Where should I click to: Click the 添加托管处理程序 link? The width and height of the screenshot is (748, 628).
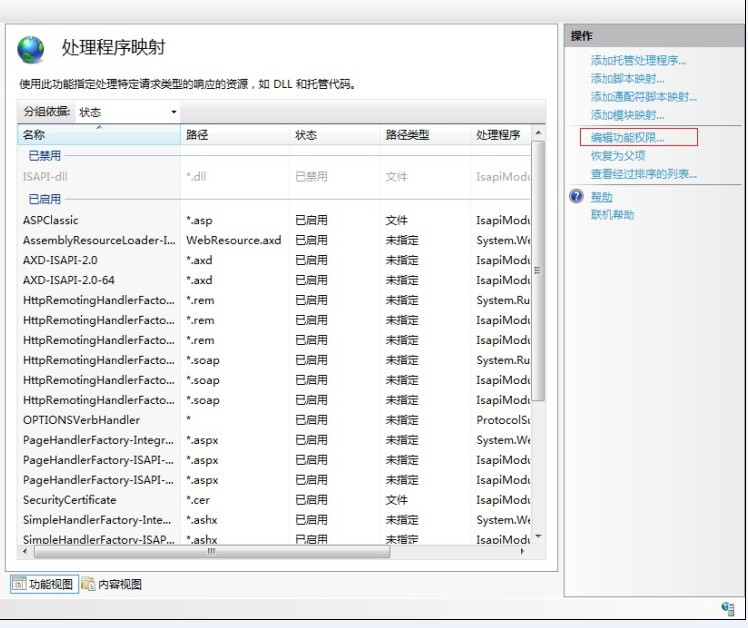point(638,61)
